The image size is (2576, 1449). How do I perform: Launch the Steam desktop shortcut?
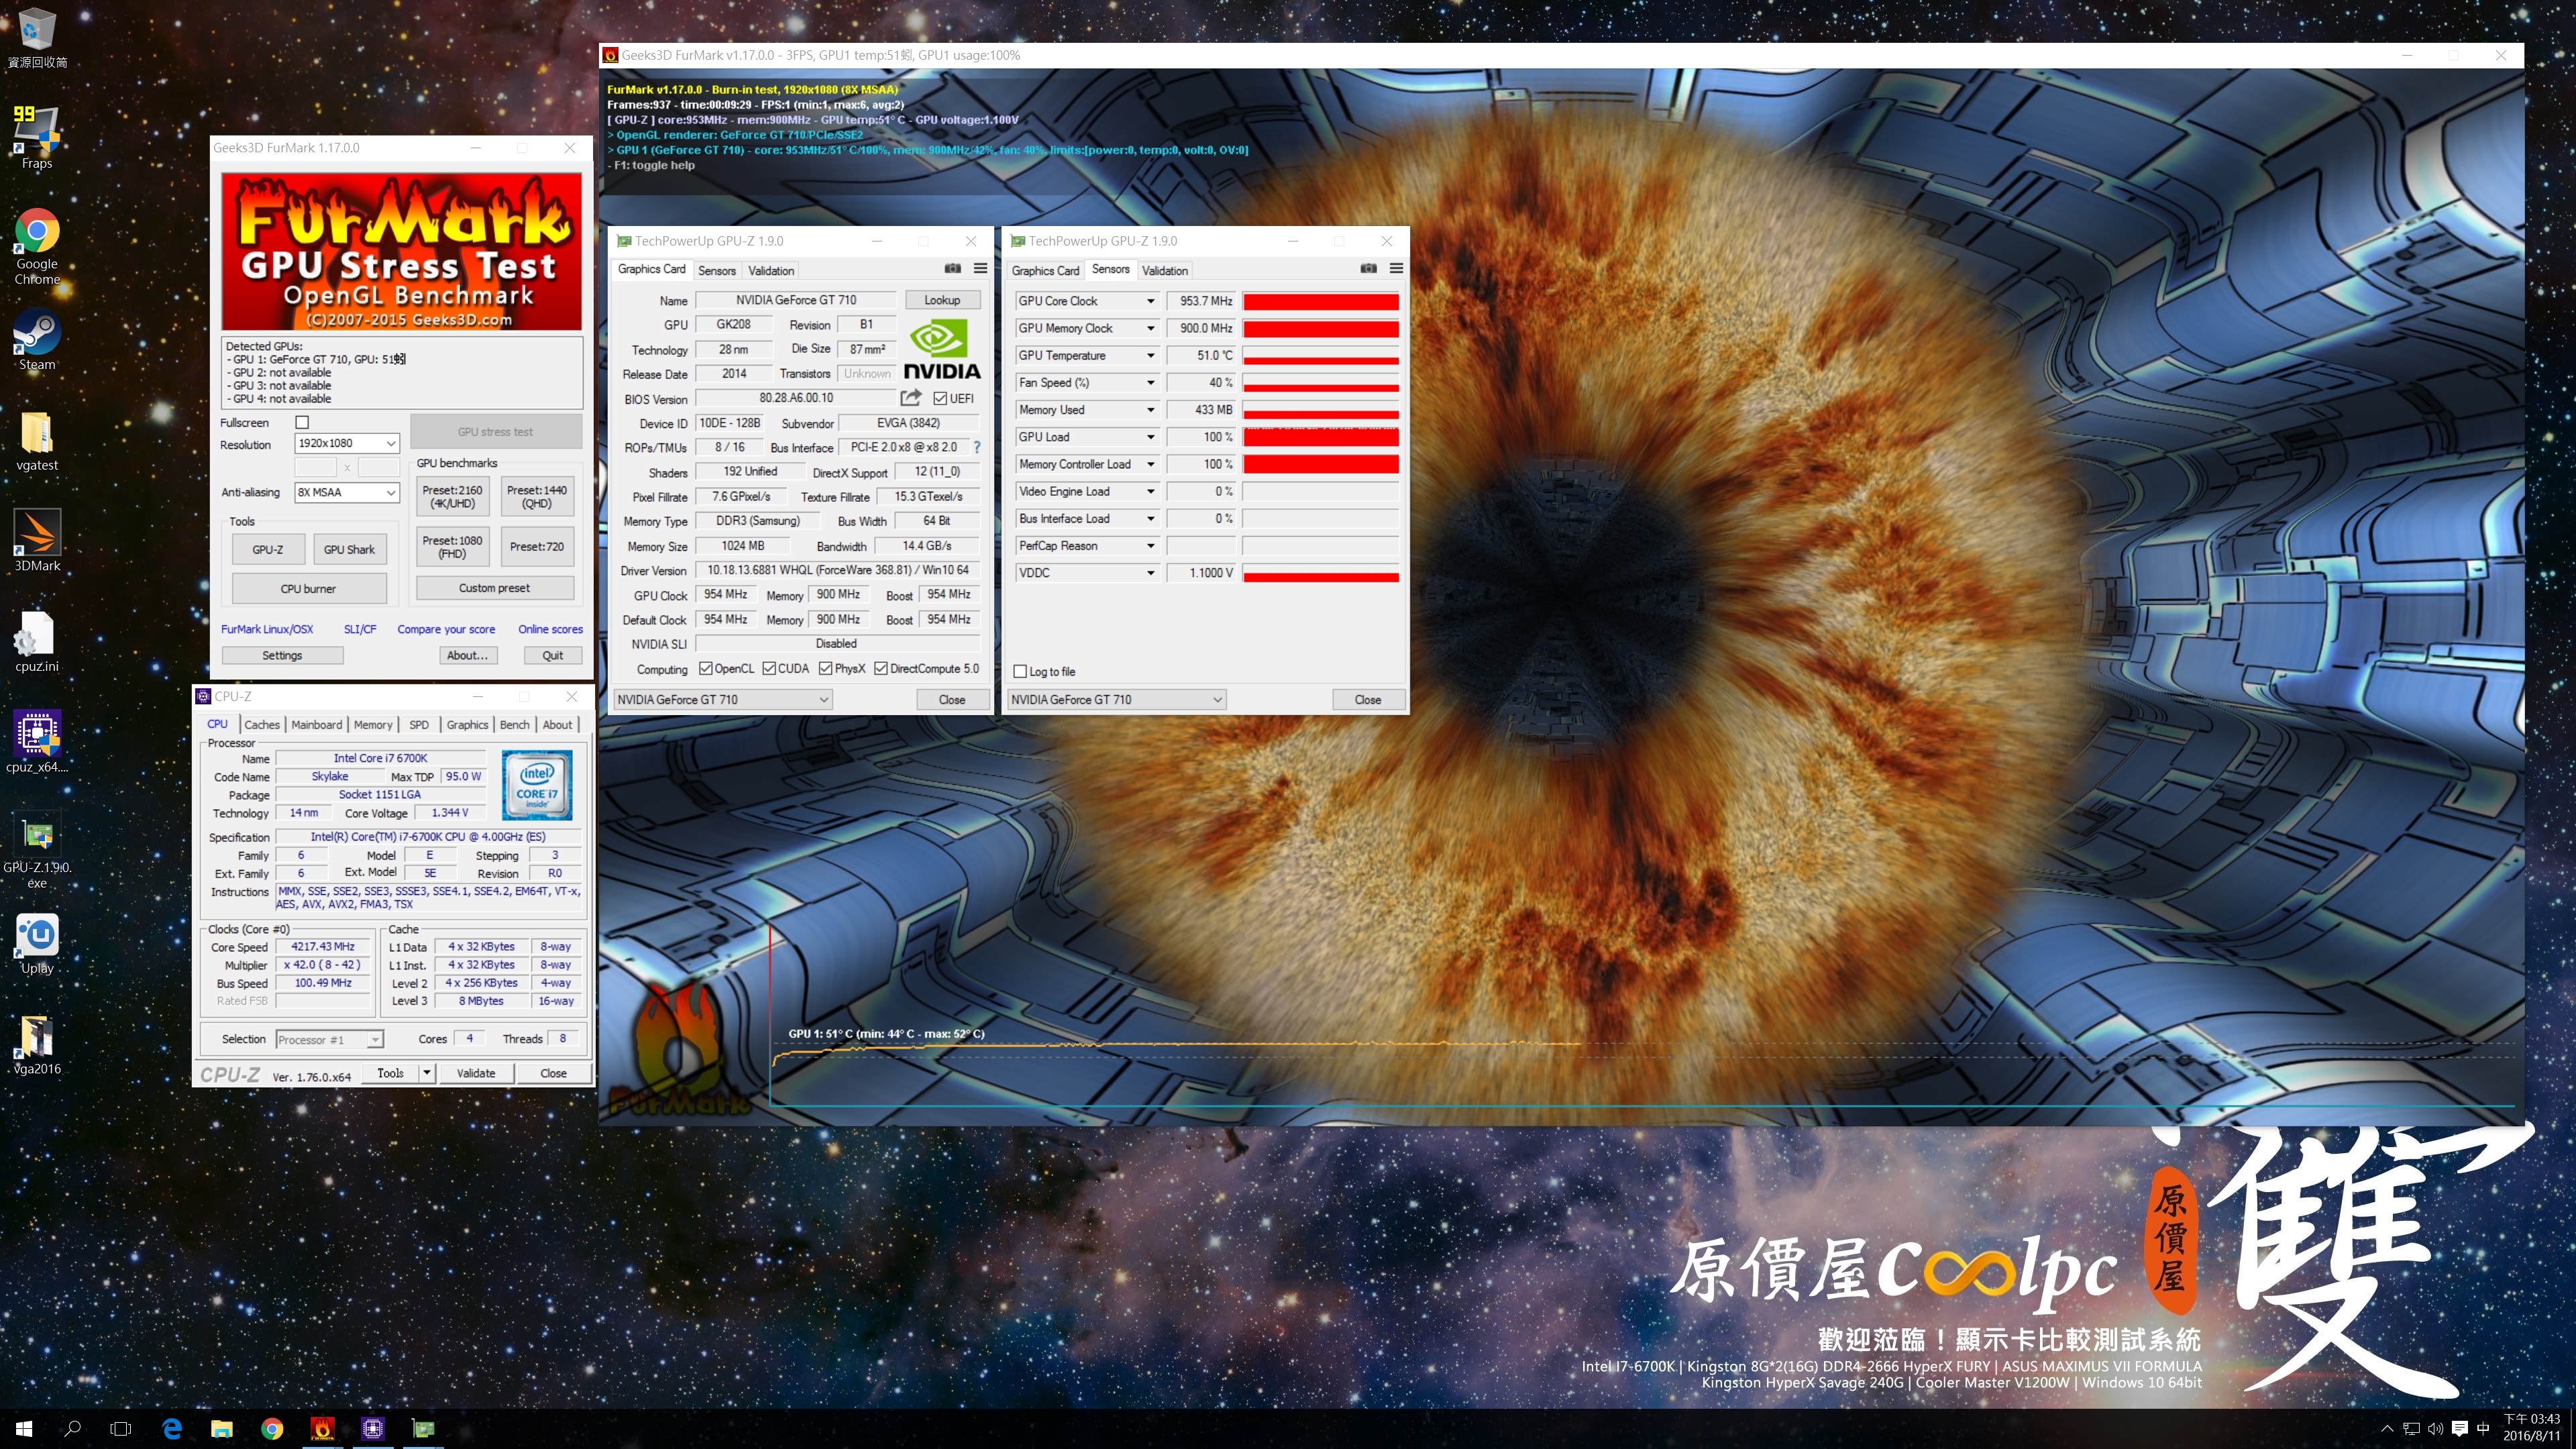click(37, 341)
